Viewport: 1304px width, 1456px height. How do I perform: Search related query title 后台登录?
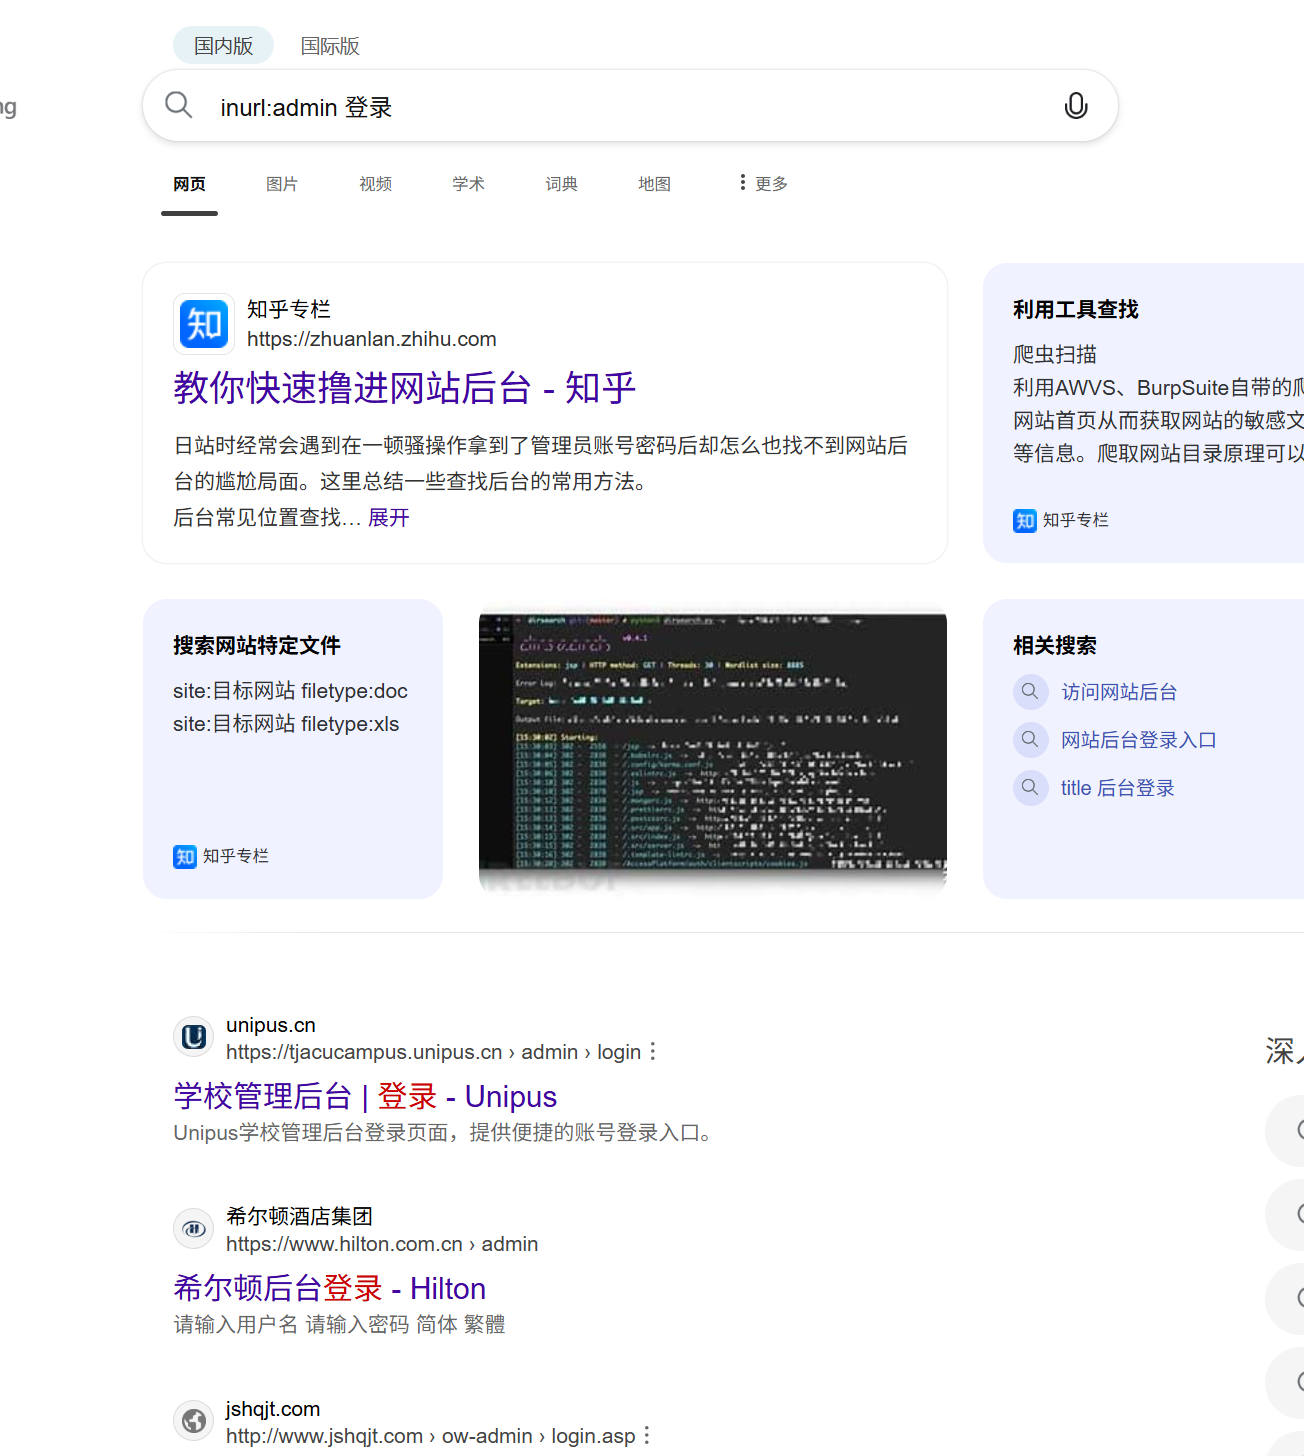tap(1118, 788)
